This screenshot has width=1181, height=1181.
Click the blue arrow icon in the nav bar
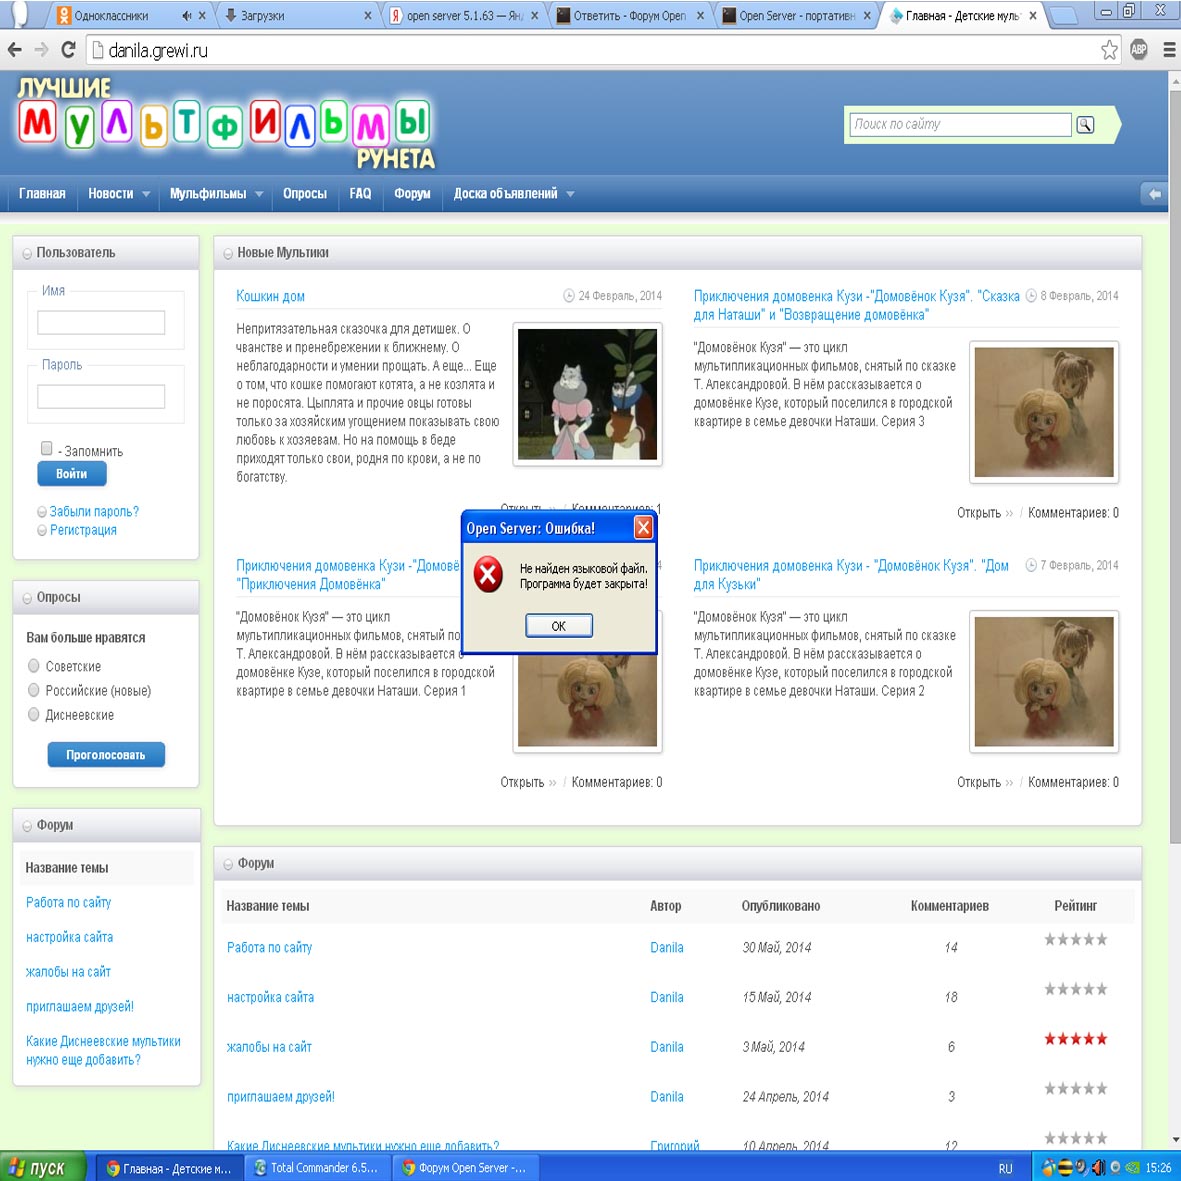tap(1154, 194)
